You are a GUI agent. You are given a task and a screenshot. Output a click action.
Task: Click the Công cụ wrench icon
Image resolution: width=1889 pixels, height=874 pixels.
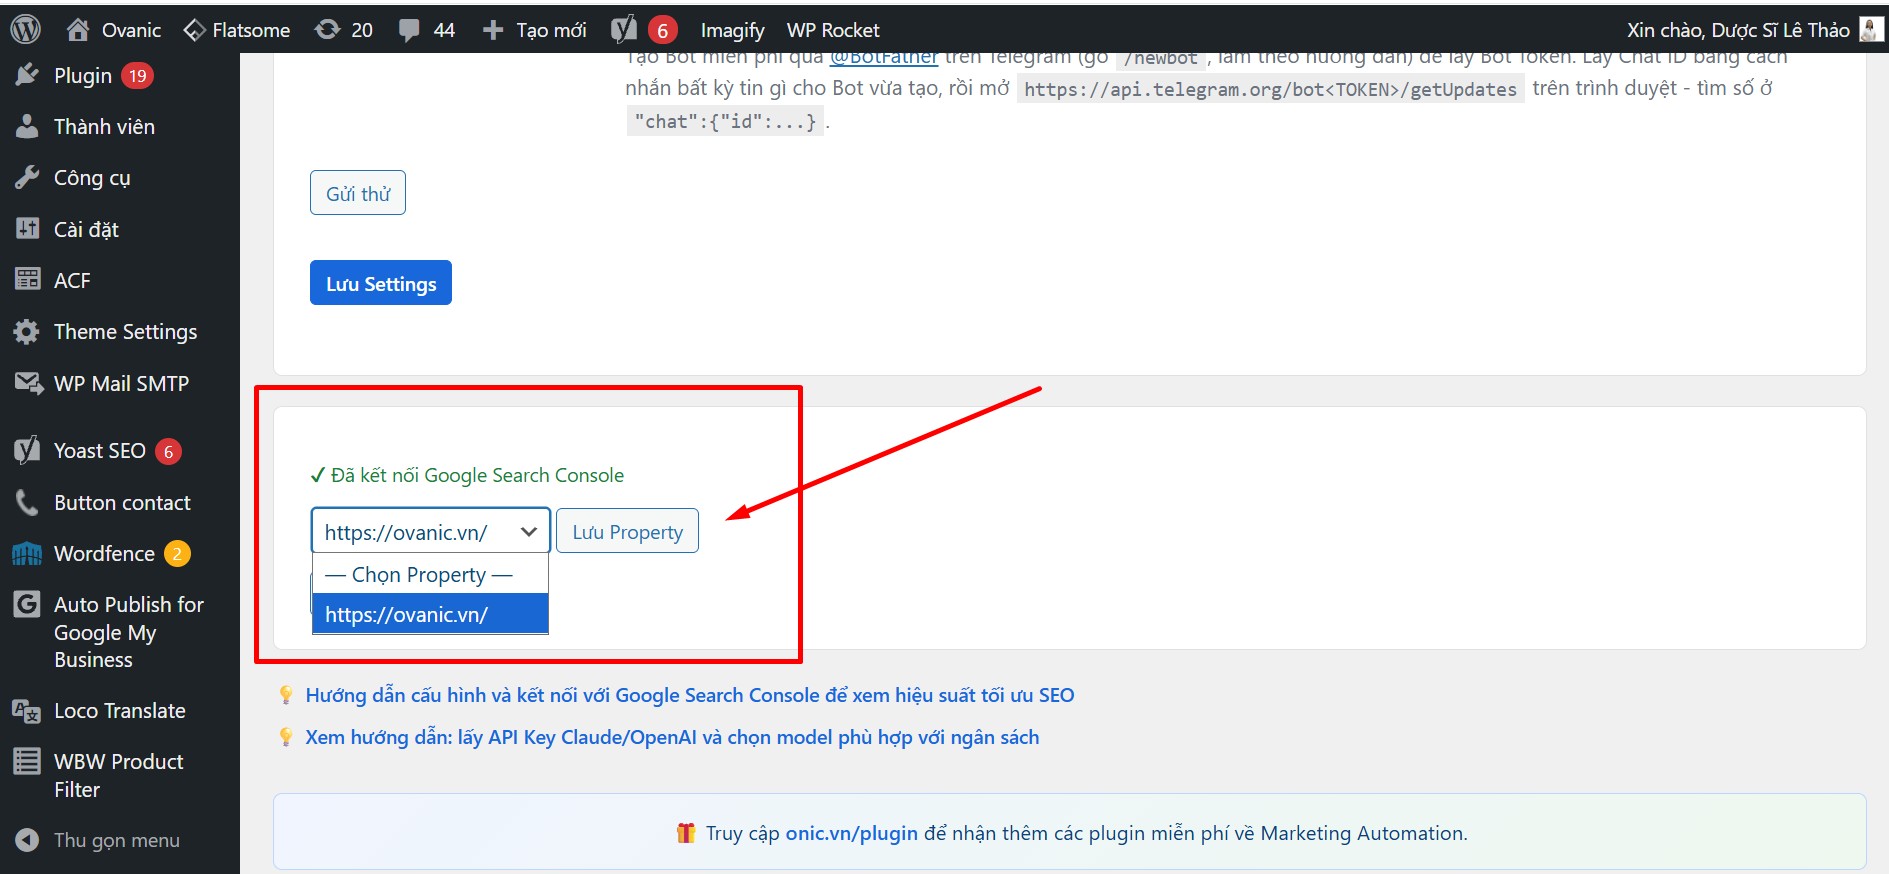click(x=27, y=177)
